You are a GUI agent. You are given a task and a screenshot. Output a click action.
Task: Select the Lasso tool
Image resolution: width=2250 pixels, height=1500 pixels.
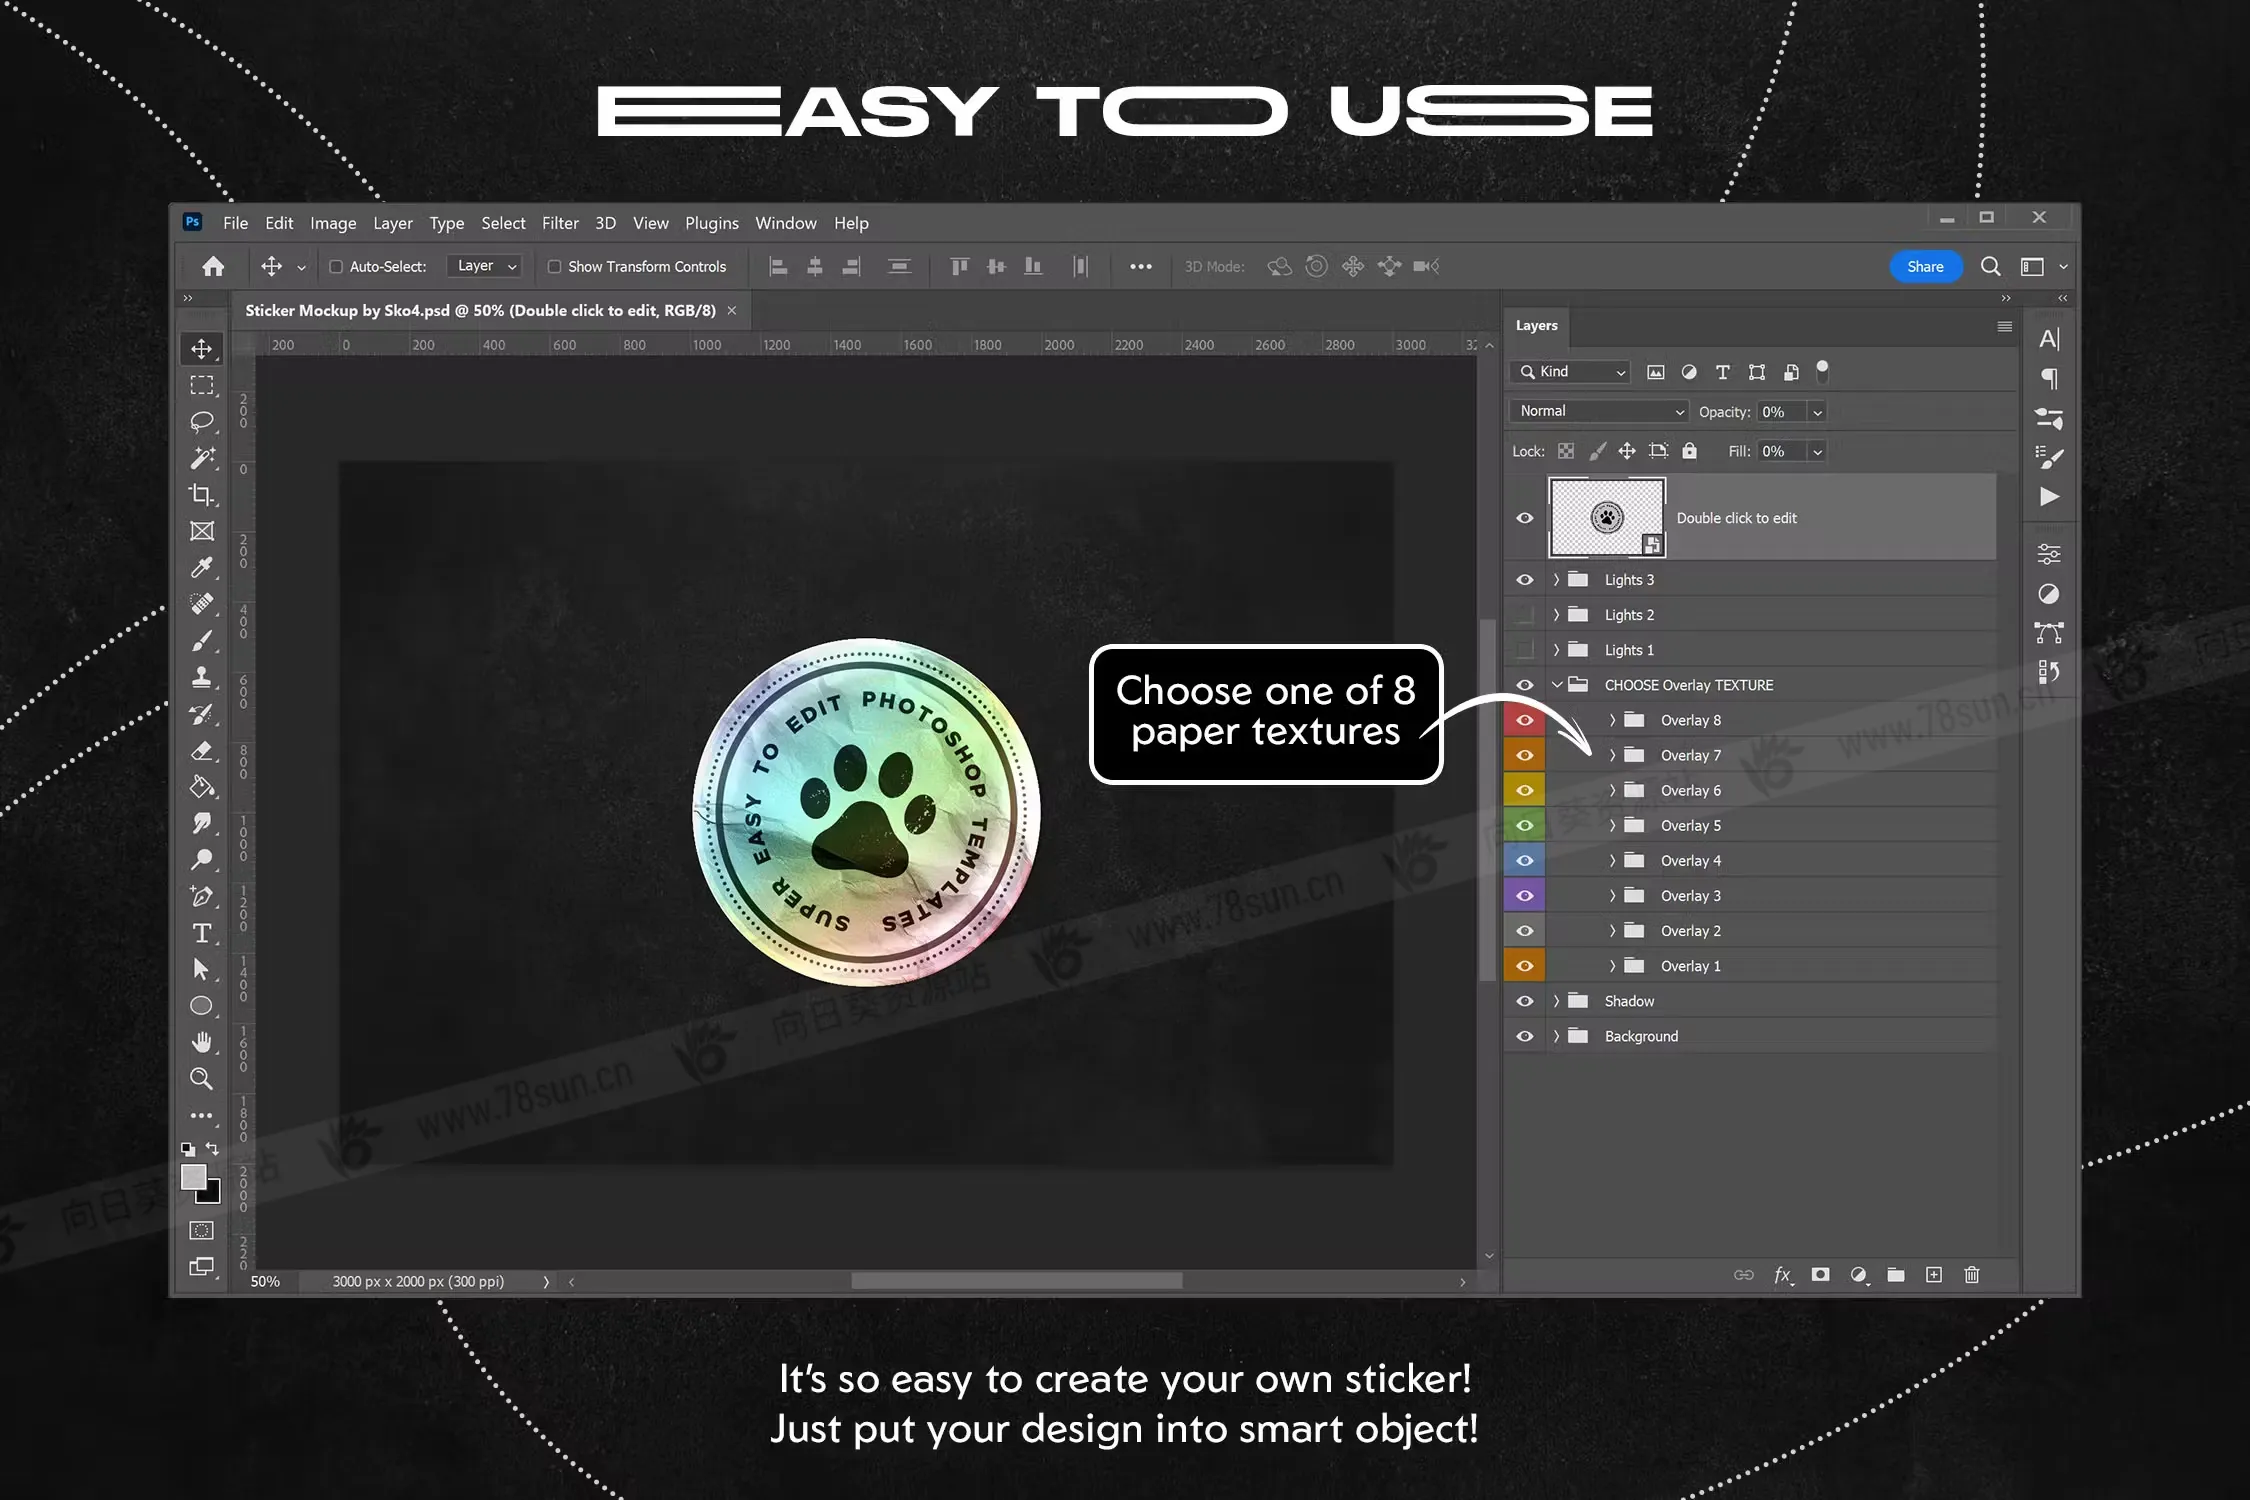coord(201,421)
